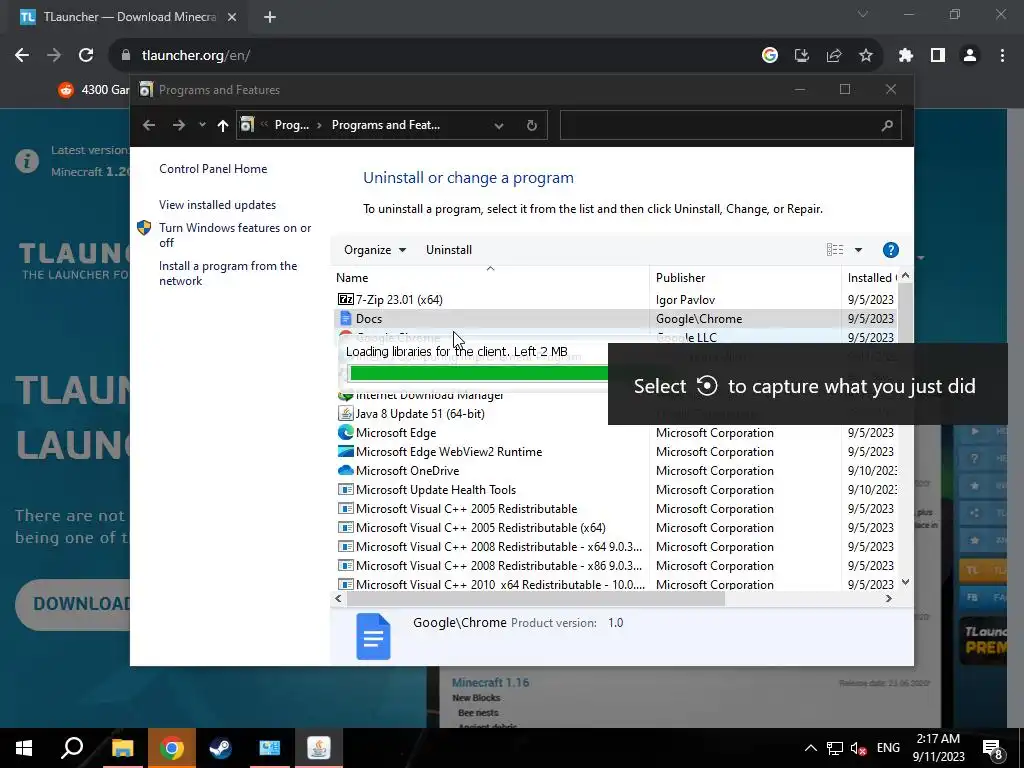Open Chrome tab search dropdown arrow
1024x768 pixels.
(x=863, y=14)
